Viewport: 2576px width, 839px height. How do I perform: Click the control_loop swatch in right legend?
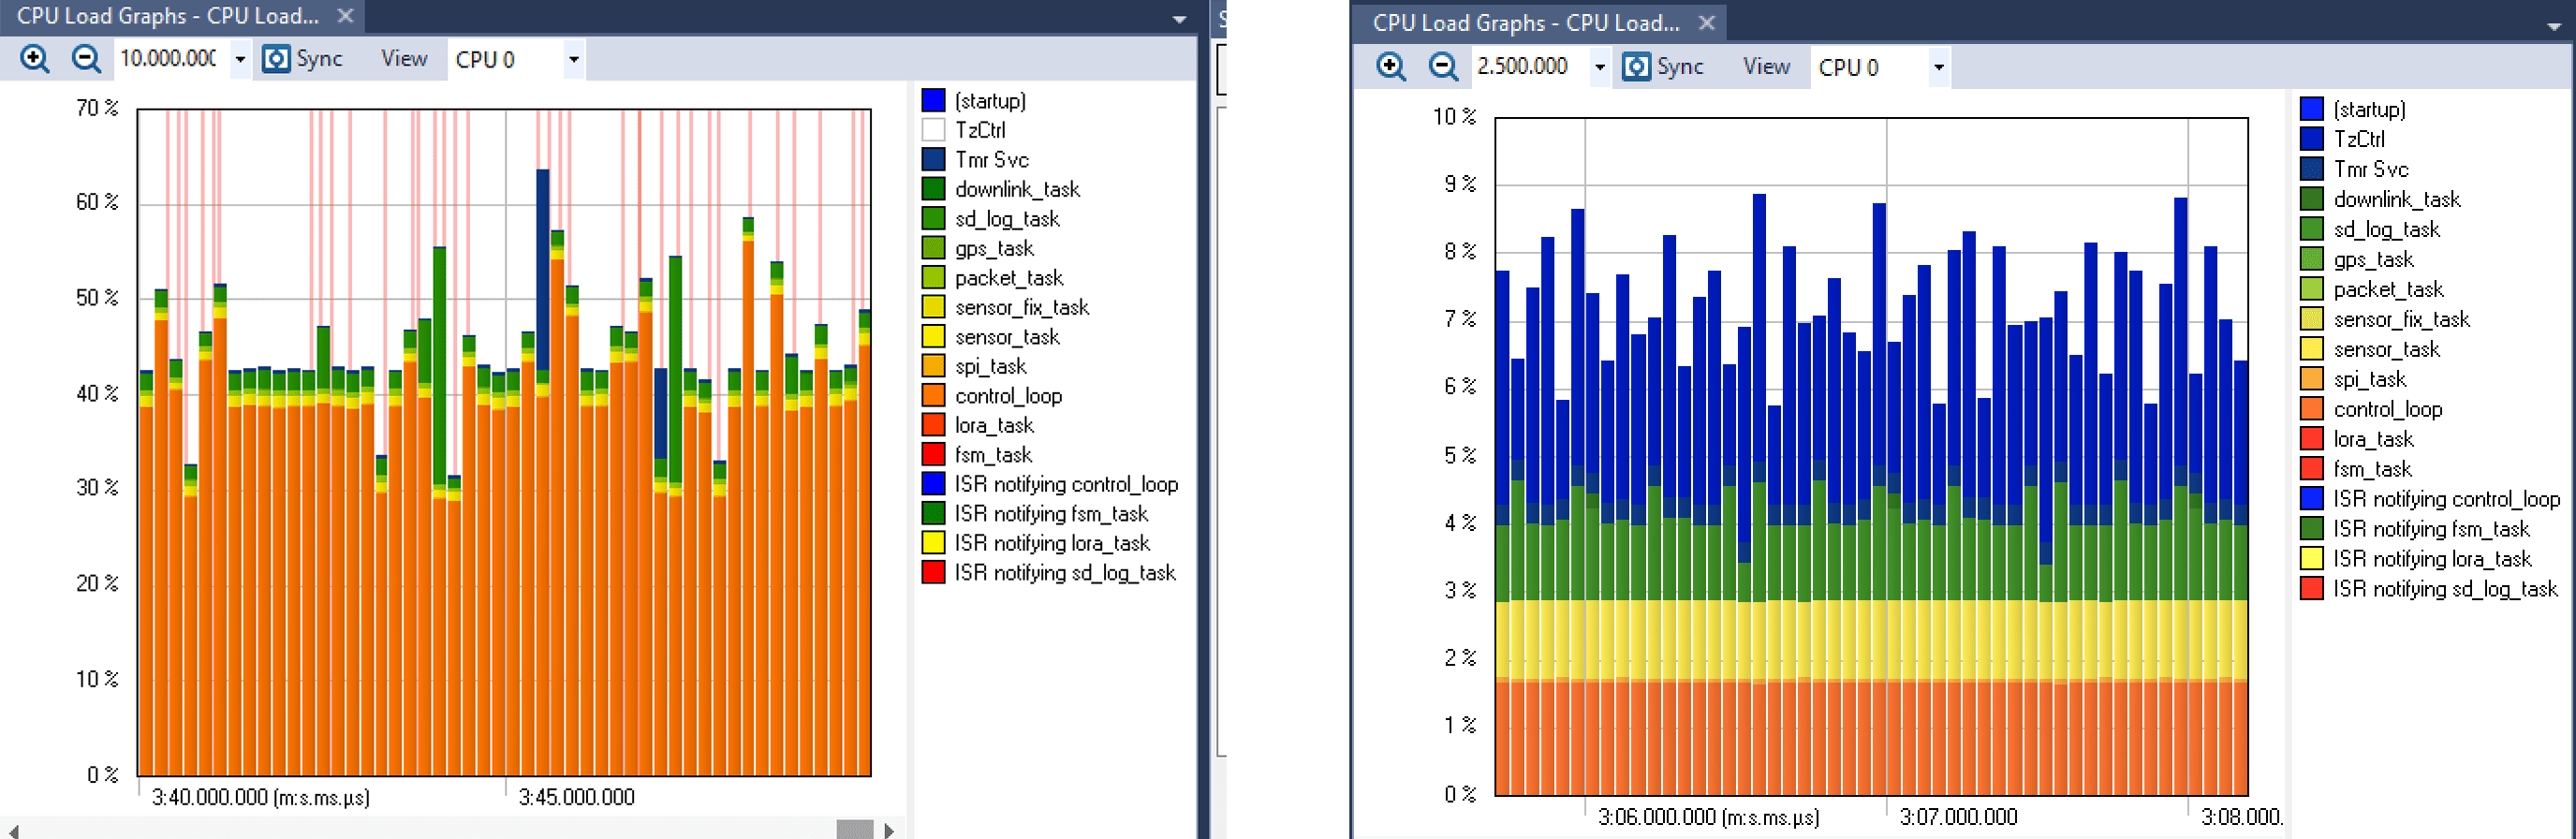pyautogui.click(x=2312, y=409)
